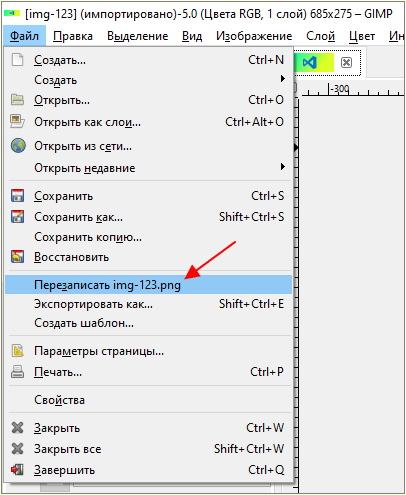
Task: Choose Восстановить menu entry
Action: pyautogui.click(x=149, y=257)
